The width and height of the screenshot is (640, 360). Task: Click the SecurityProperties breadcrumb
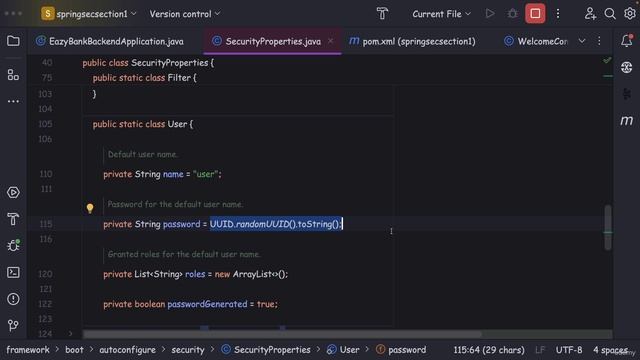click(x=266, y=350)
